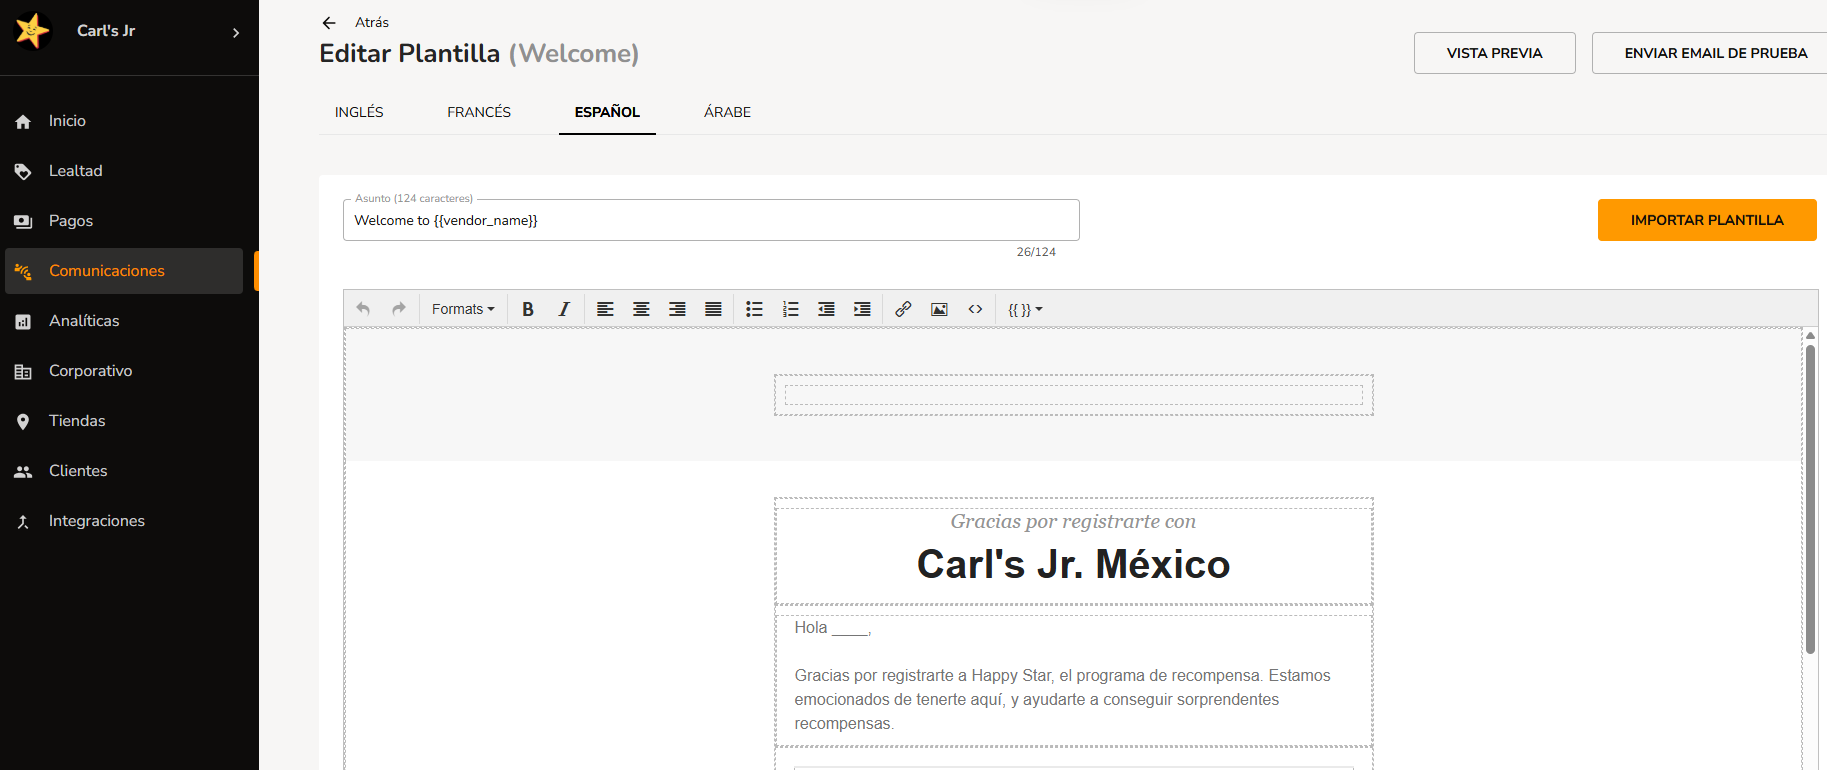Click the Pagos payments icon
Image resolution: width=1827 pixels, height=770 pixels.
click(x=23, y=222)
